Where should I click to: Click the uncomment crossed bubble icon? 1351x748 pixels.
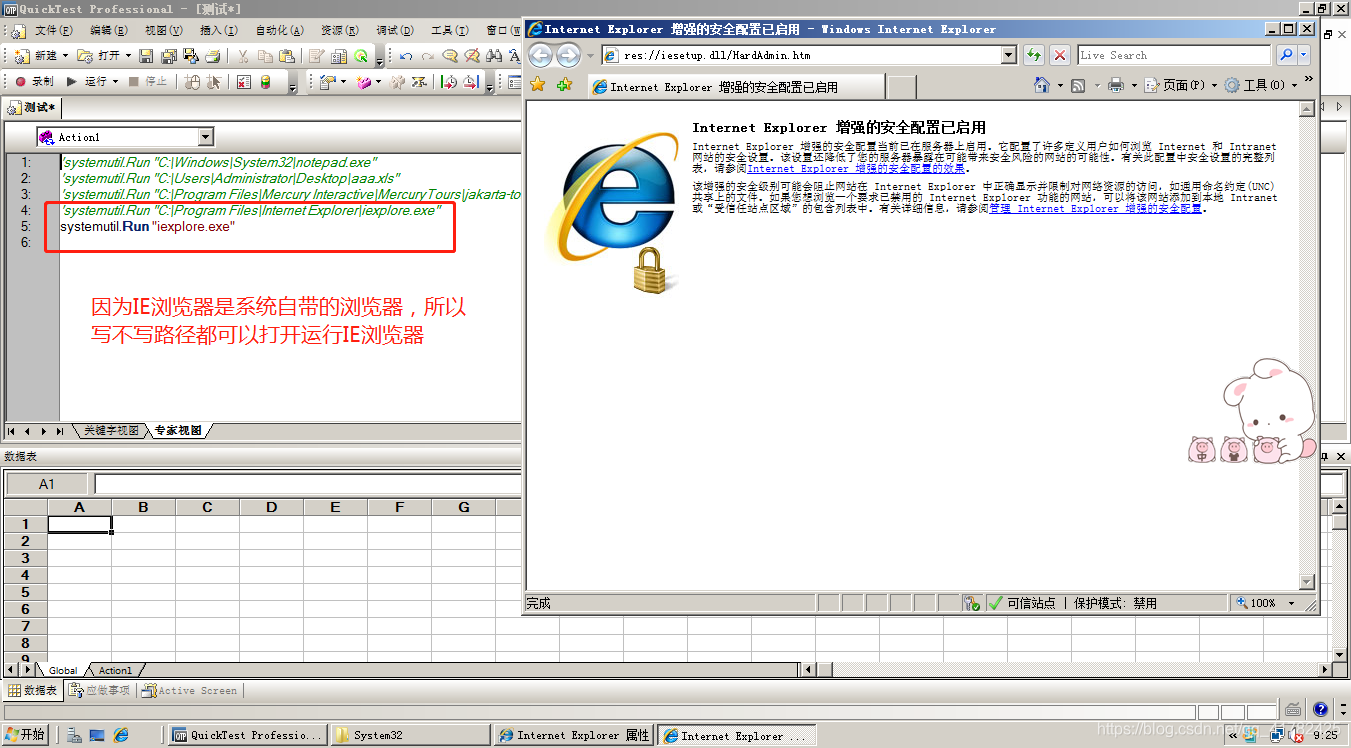pyautogui.click(x=471, y=56)
